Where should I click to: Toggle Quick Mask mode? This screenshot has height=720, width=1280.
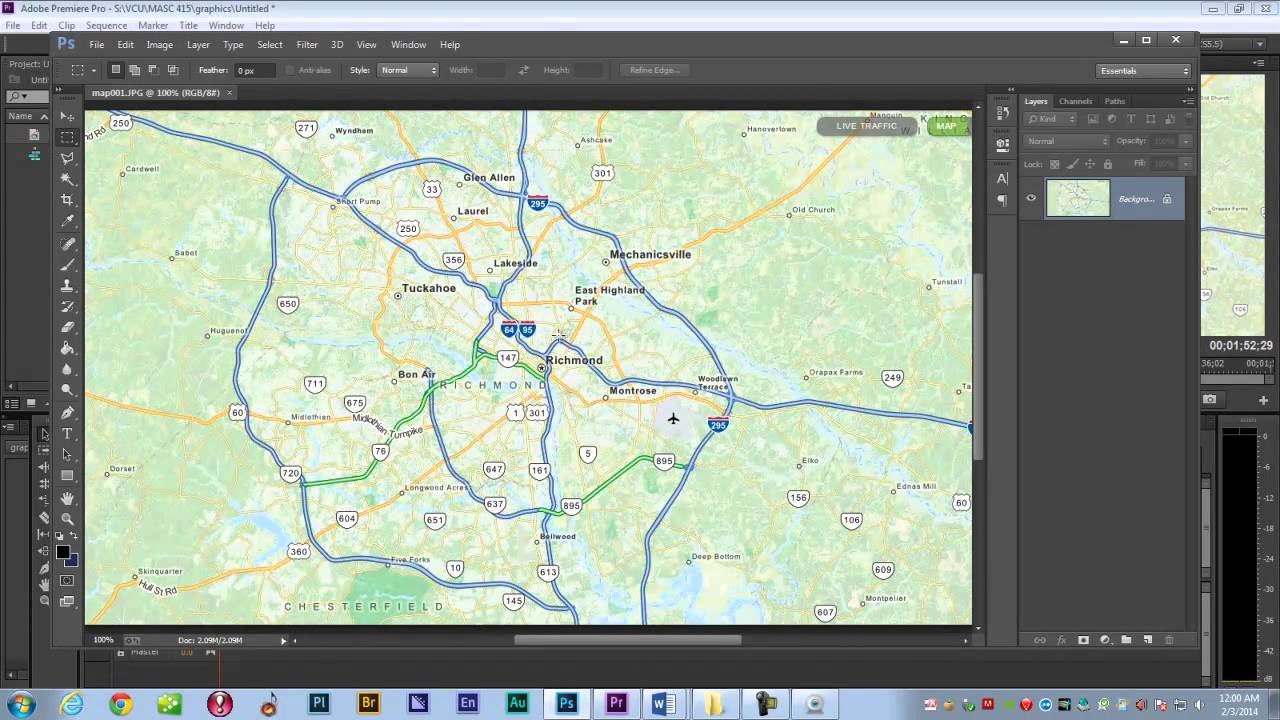click(67, 580)
